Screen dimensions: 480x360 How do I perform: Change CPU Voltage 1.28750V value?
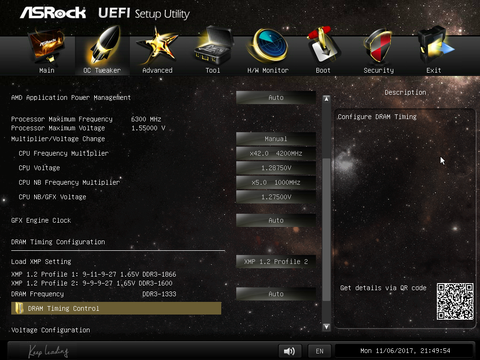tap(276, 168)
